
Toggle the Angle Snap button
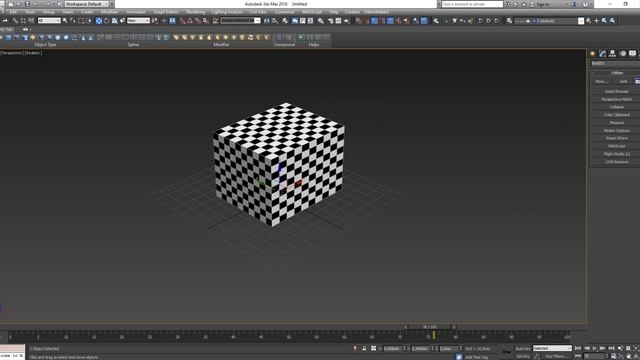pos(190,20)
